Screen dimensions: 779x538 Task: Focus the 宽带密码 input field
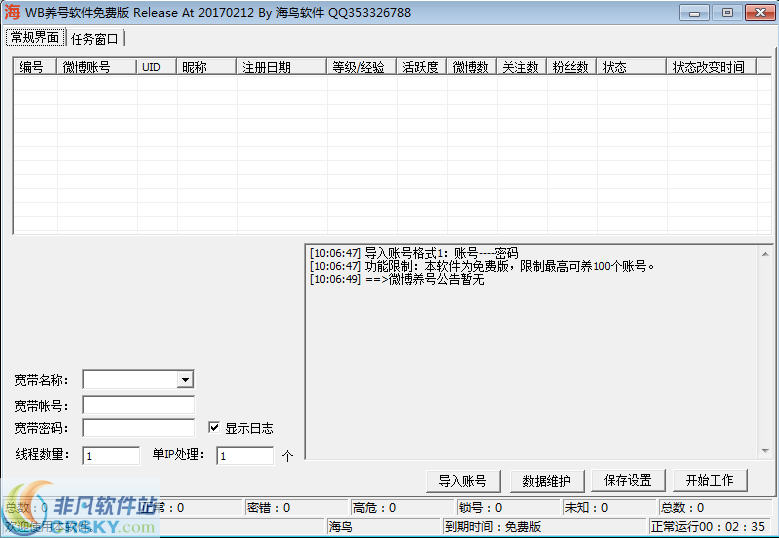pyautogui.click(x=139, y=428)
